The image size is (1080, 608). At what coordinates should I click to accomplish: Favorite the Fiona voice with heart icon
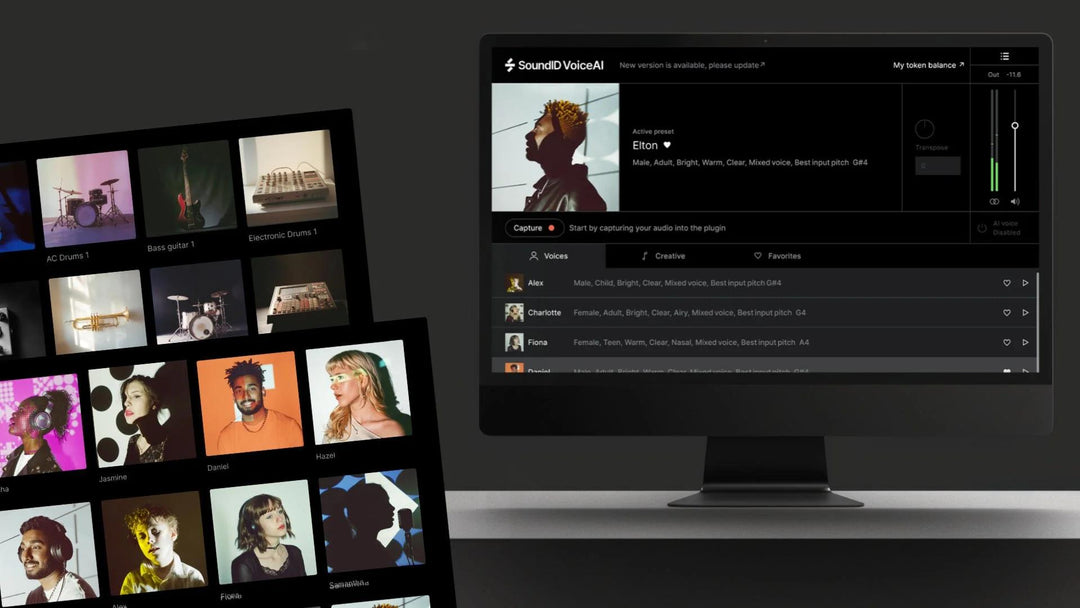1006,342
